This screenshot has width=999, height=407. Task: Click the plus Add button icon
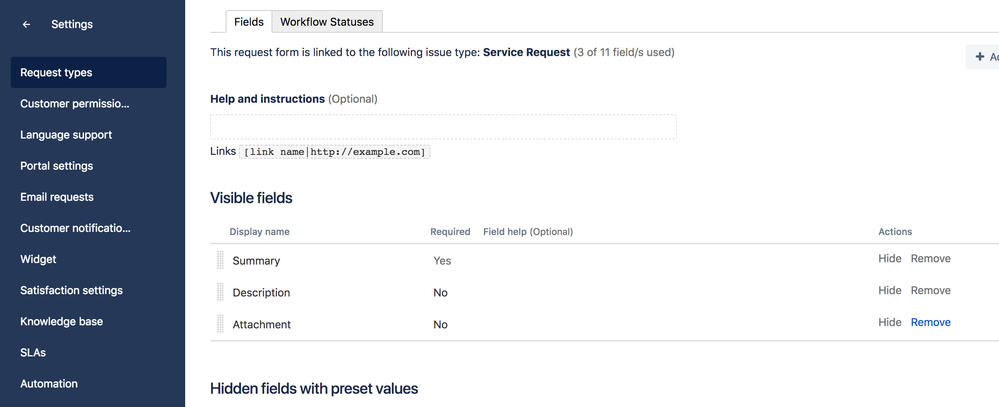(x=980, y=57)
